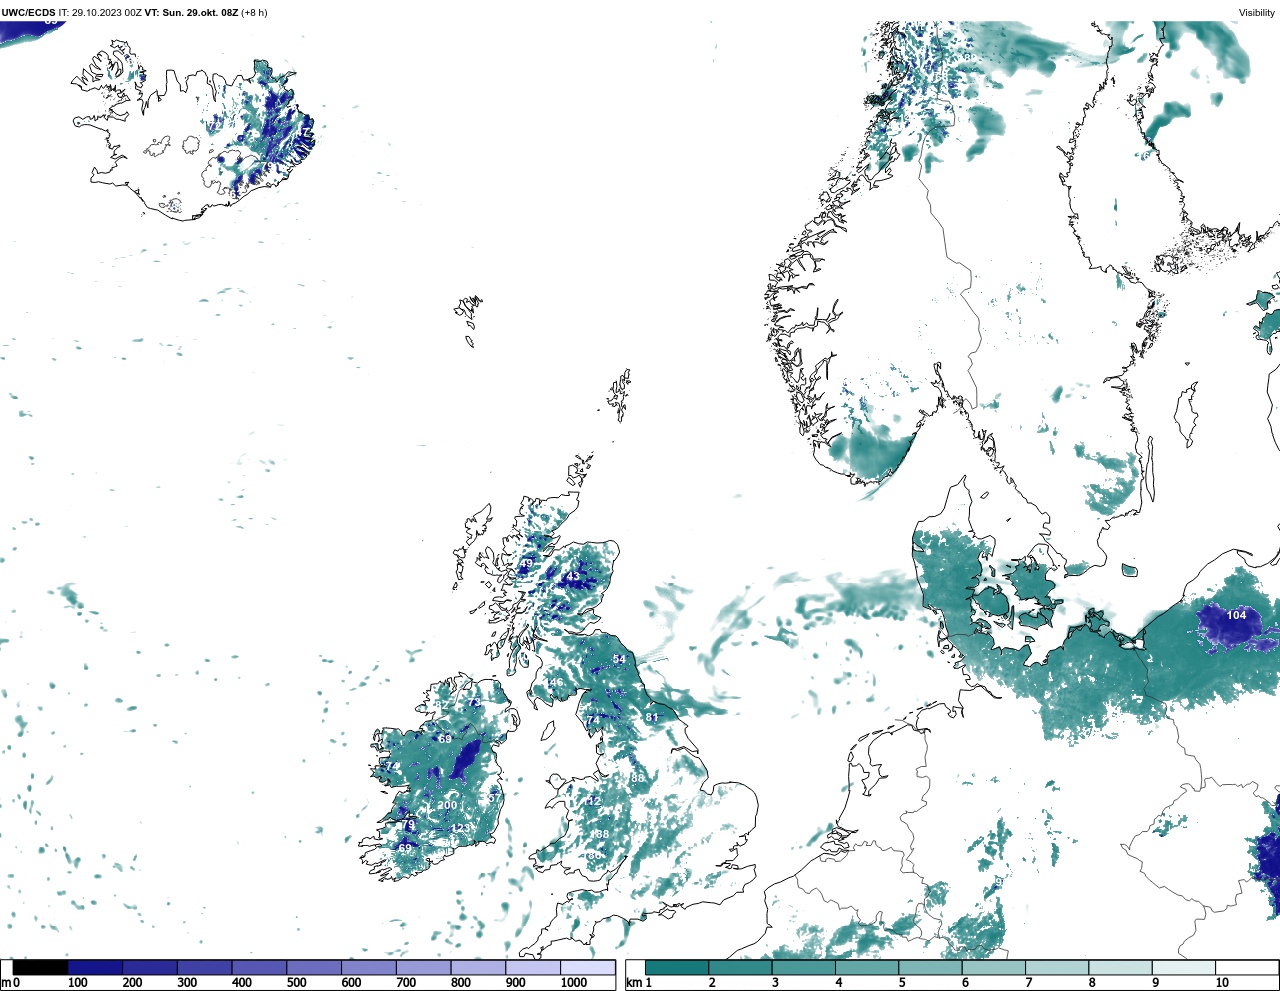Viewport: 1280px width, 991px height.
Task: Click the '49' value in western Scotland
Action: [526, 564]
